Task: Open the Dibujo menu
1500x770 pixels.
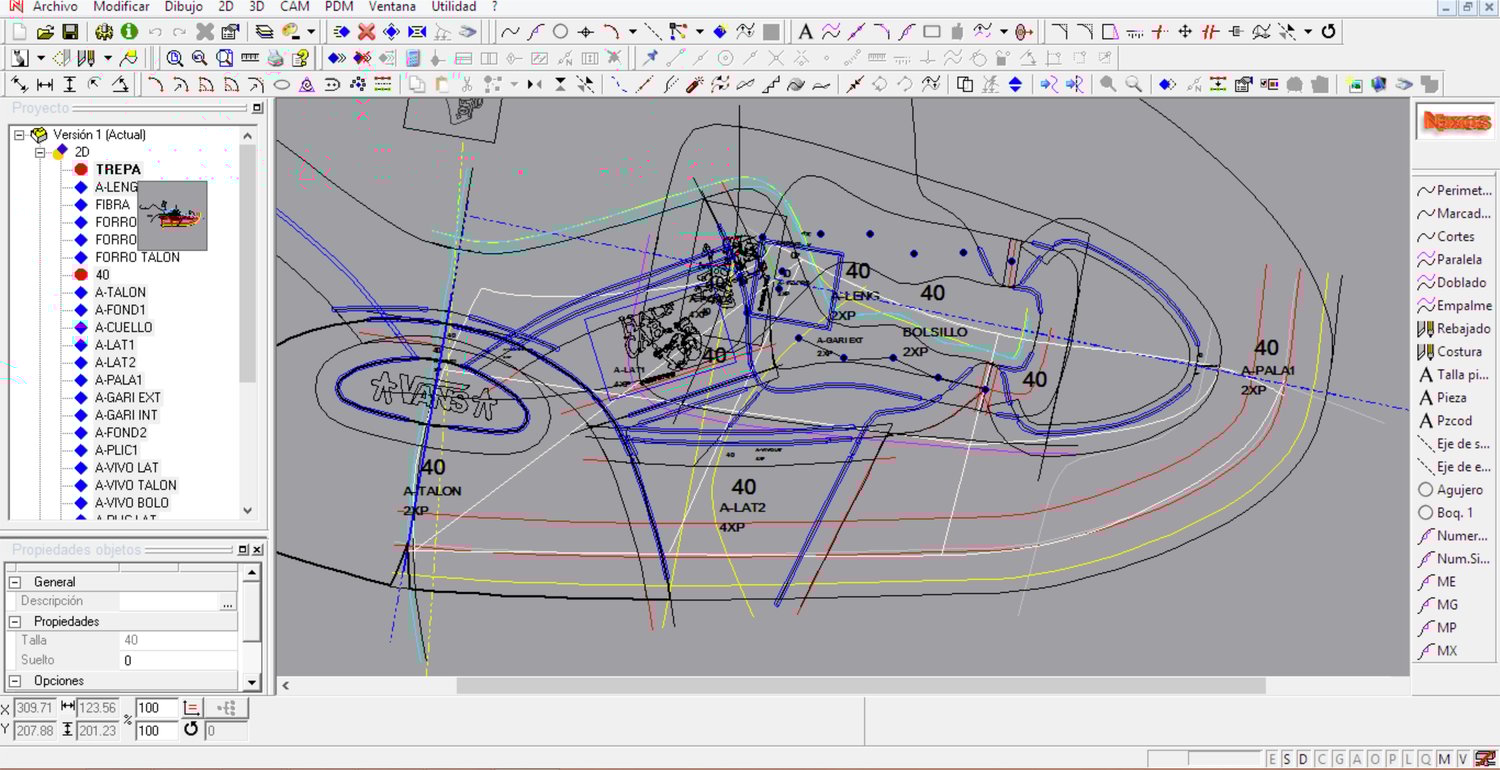Action: [184, 7]
